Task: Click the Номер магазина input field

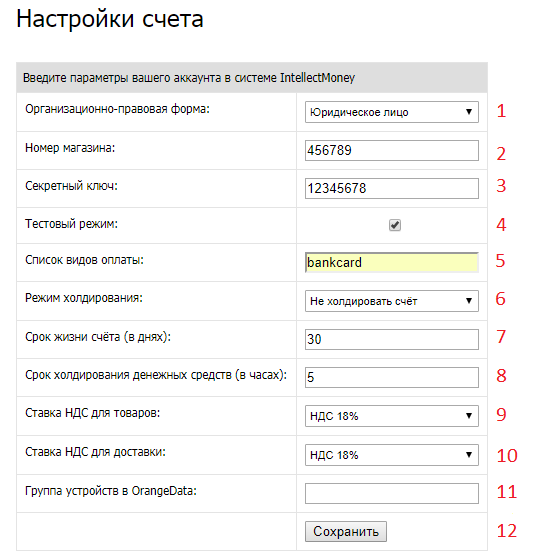Action: pos(391,150)
